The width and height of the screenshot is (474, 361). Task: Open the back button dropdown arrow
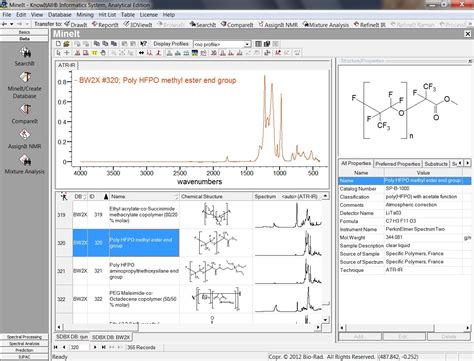pos(12,24)
